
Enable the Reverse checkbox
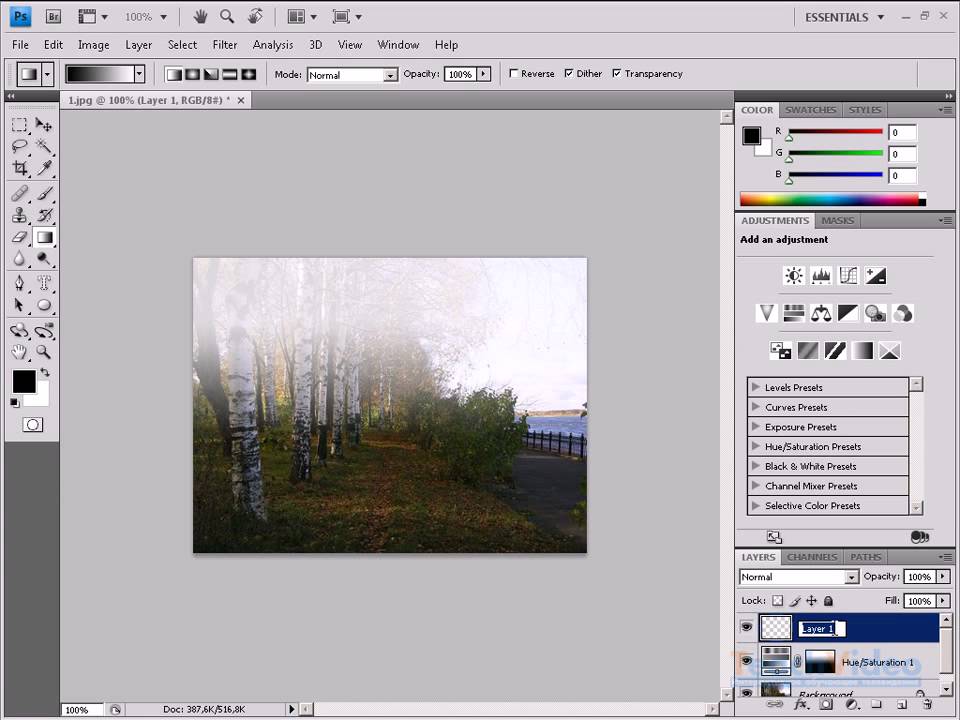click(514, 73)
